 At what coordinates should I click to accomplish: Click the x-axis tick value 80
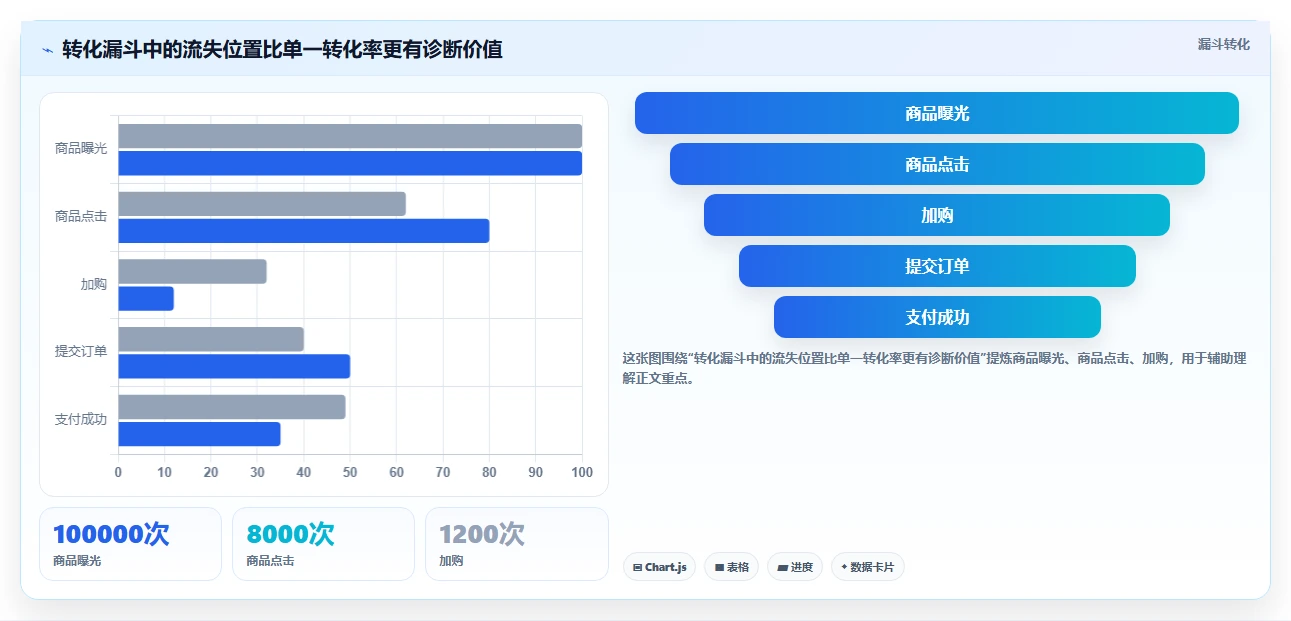click(489, 472)
